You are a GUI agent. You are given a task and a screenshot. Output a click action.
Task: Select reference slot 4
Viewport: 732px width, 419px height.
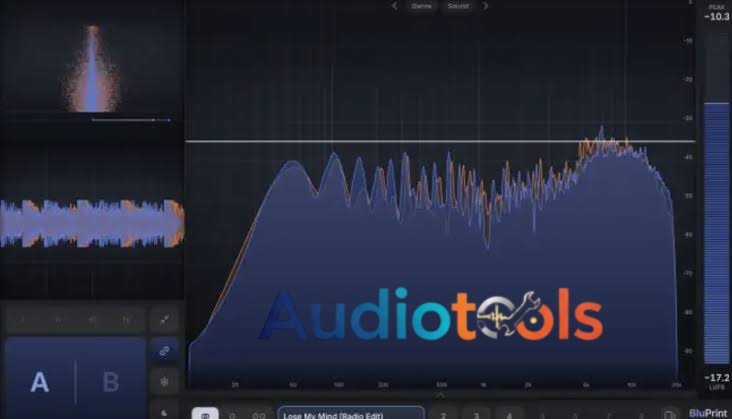coord(509,414)
